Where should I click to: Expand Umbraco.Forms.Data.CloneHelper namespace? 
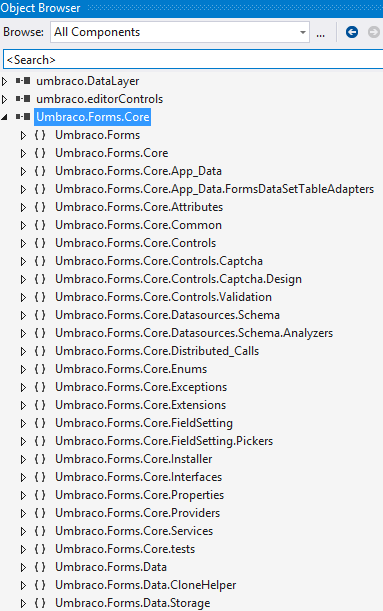pos(23,585)
